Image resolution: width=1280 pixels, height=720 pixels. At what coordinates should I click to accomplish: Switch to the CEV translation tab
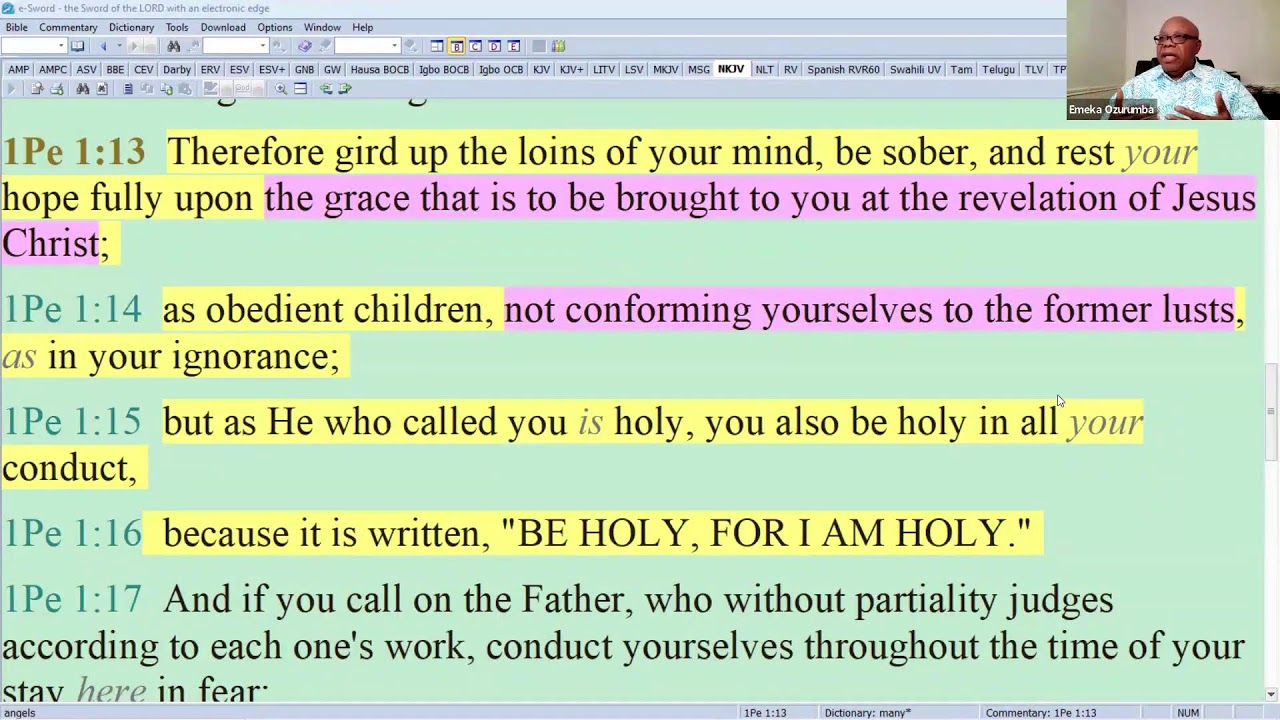(143, 70)
